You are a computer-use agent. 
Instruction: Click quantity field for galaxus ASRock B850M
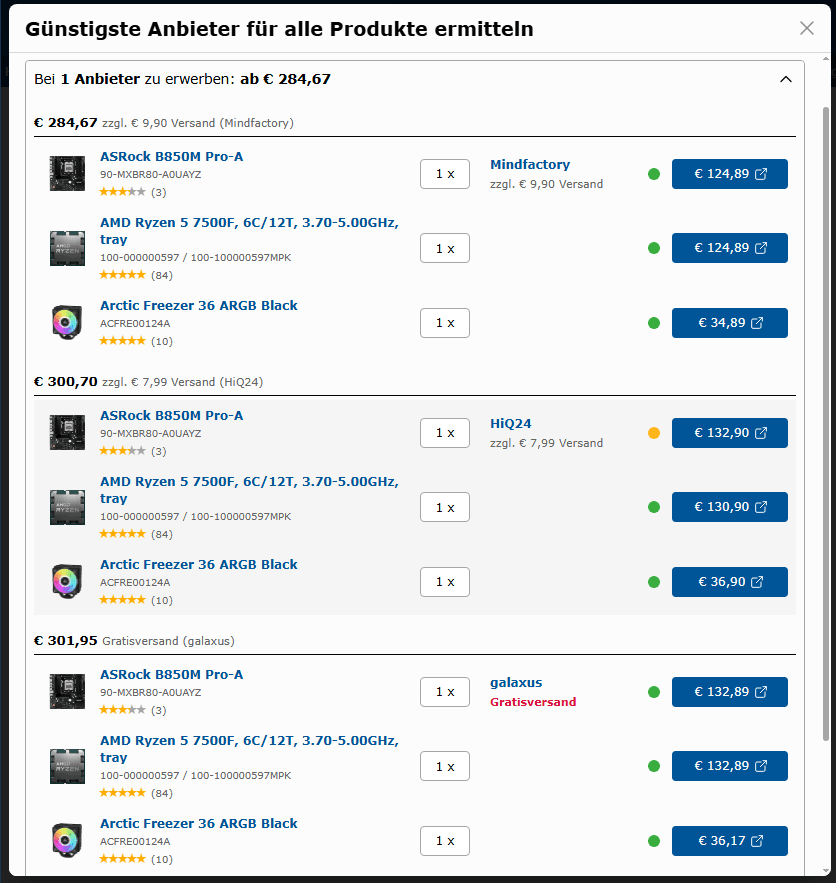445,692
